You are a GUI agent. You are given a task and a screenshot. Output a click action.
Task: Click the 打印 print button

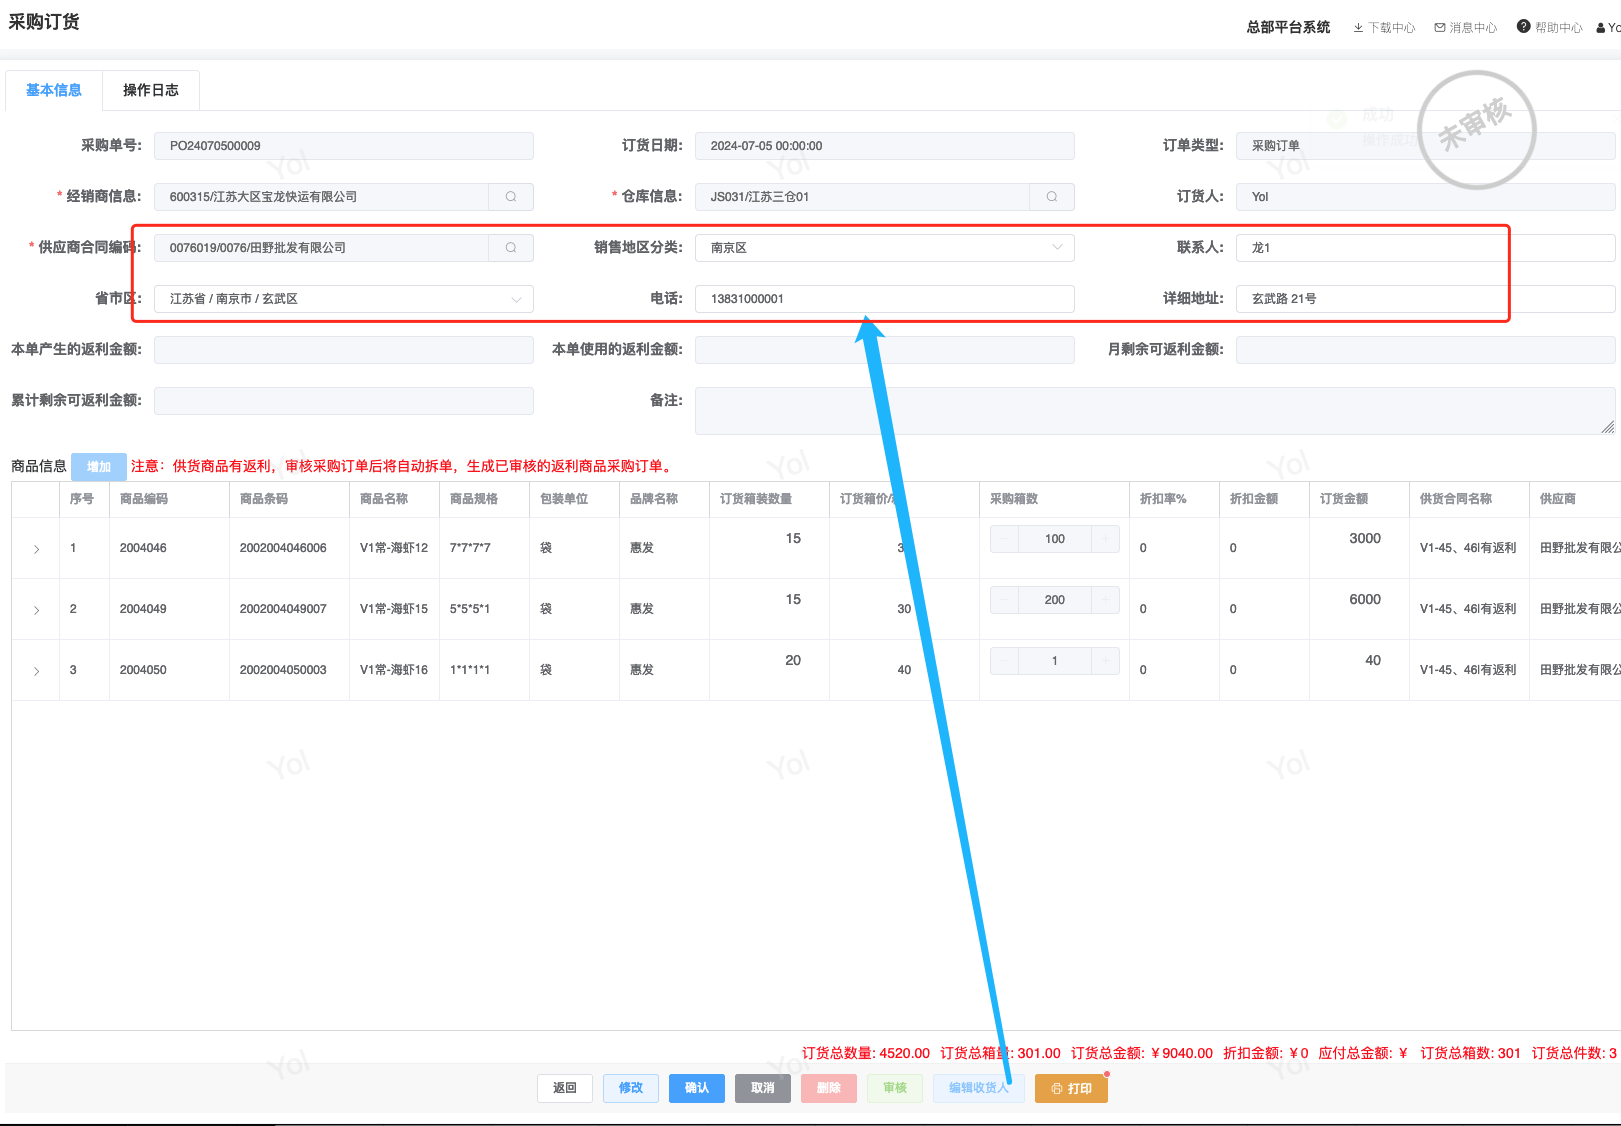tap(1071, 1088)
